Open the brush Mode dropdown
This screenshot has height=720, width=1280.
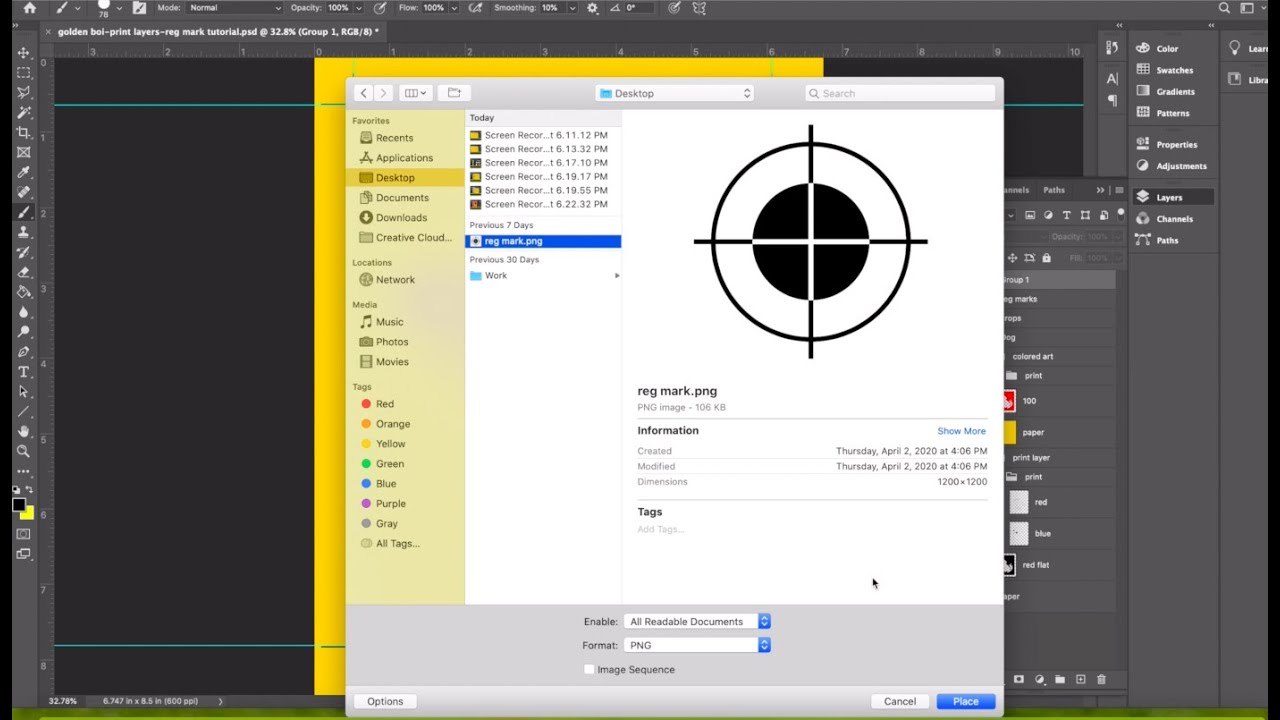[235, 8]
